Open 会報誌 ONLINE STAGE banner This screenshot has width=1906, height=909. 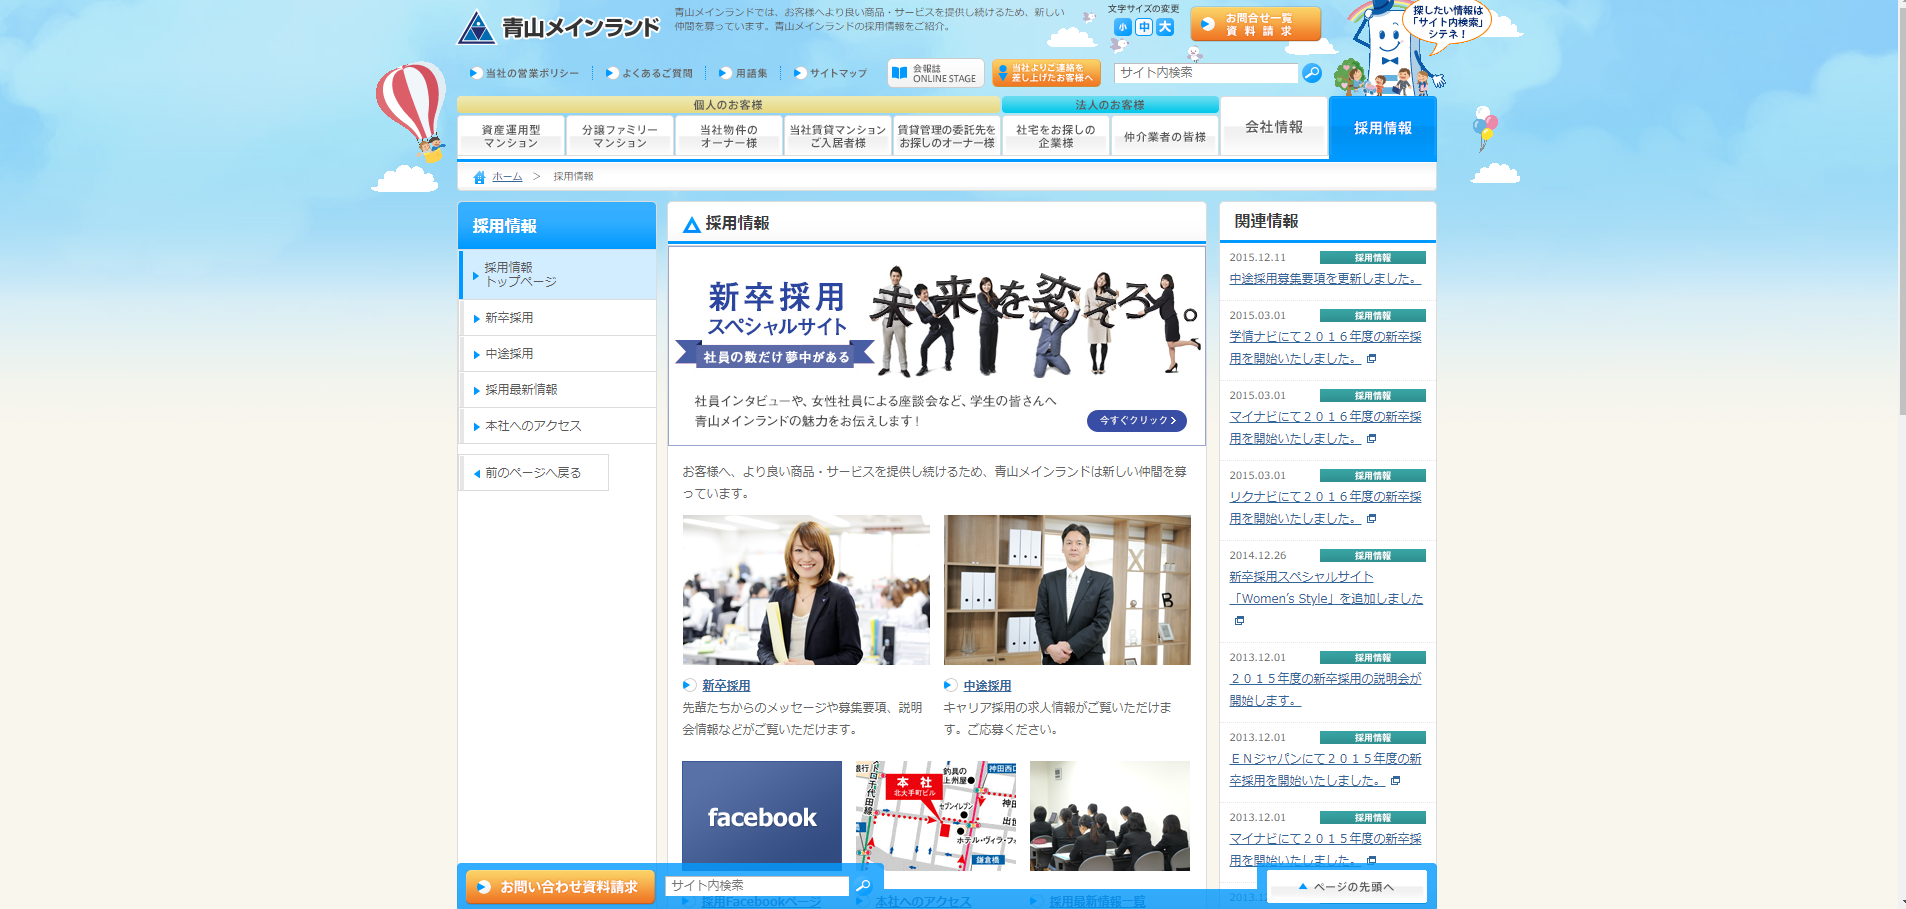pyautogui.click(x=936, y=73)
